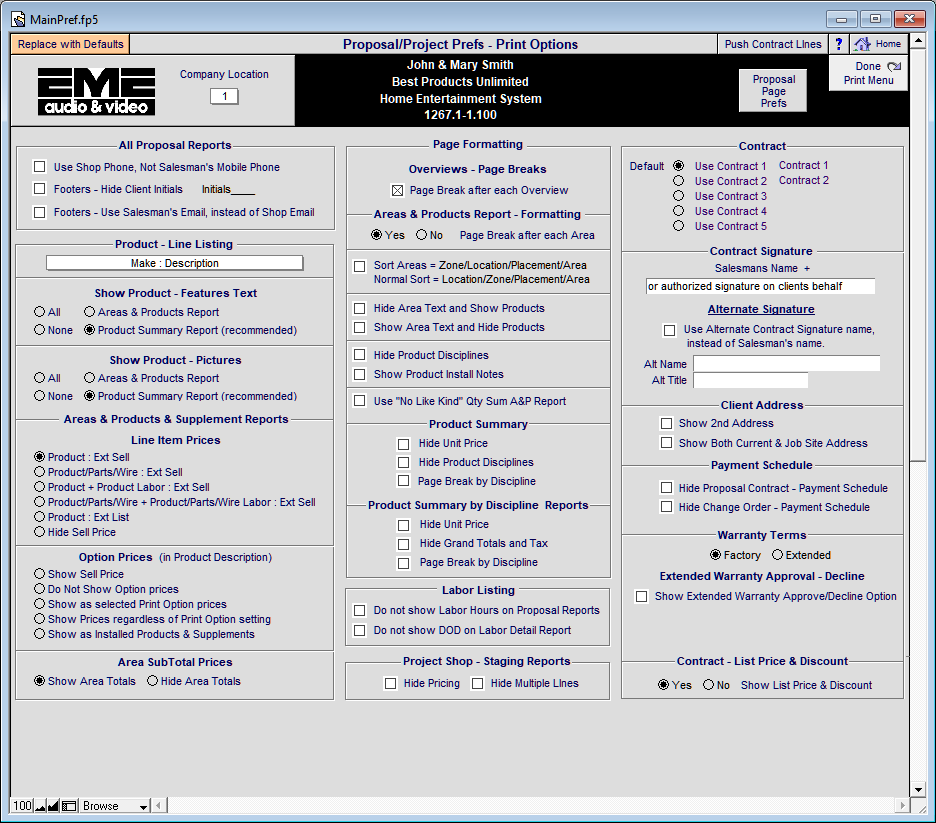Image resolution: width=936 pixels, height=823 pixels.
Task: Select Product/Parts/Wire : Ext Sell option
Action: (40, 471)
